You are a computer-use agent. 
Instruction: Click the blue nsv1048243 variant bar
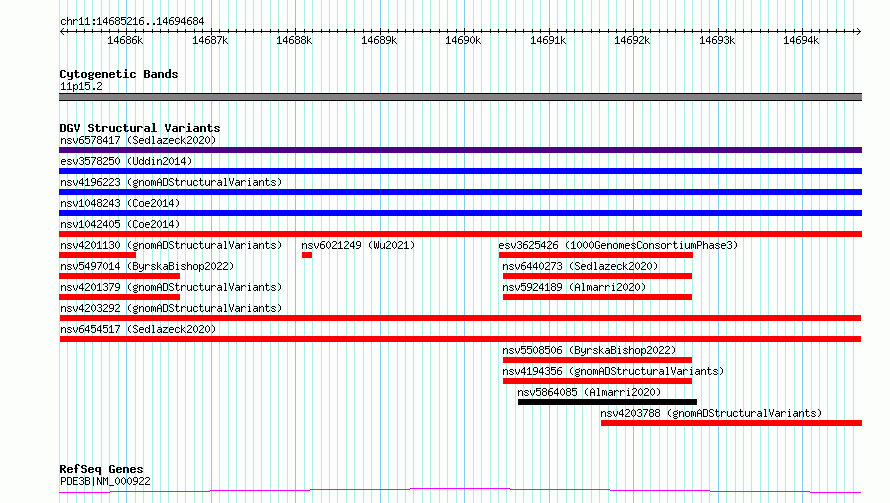tap(460, 213)
